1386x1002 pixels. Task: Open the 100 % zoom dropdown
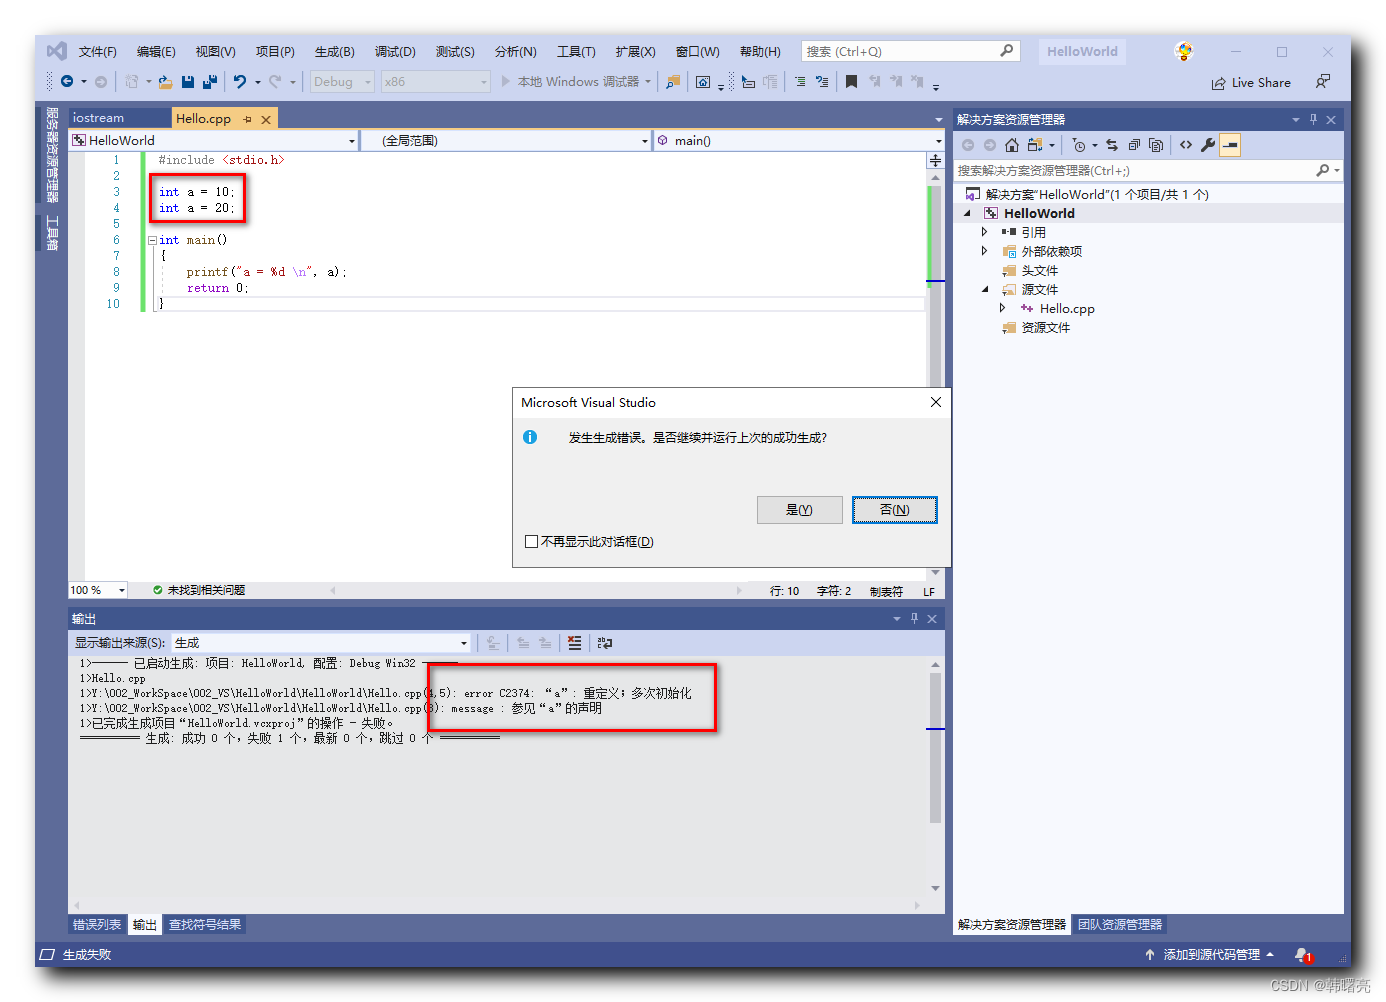(x=98, y=590)
